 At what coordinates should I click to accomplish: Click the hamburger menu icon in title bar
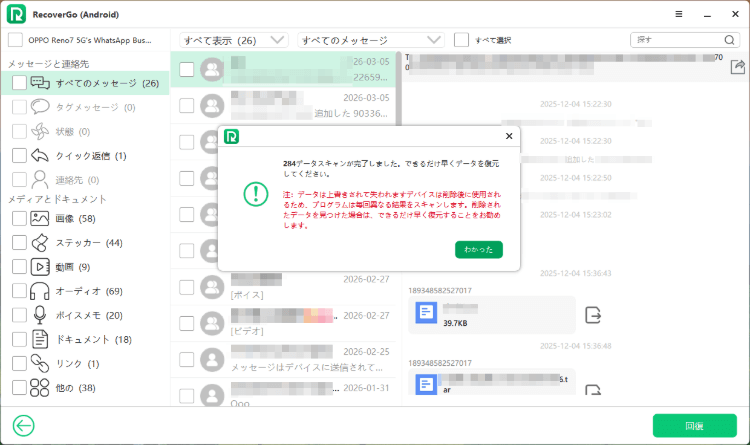pos(678,14)
